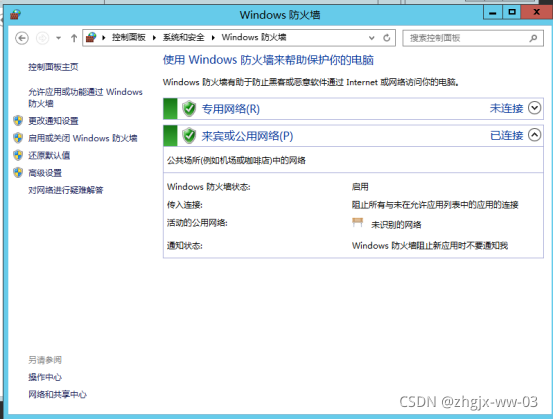Click the firewall icon in address bar
Screen dimensions: 553x420
[x=91, y=37]
